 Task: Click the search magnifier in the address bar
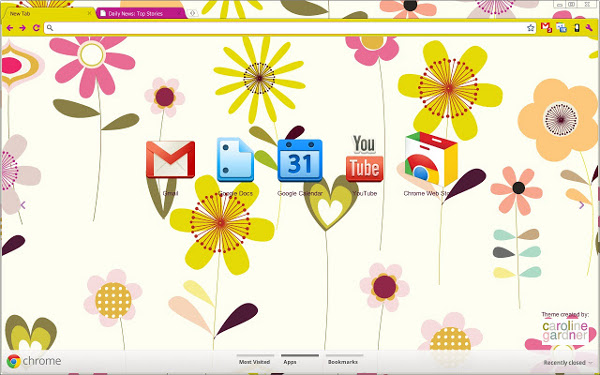coord(50,28)
